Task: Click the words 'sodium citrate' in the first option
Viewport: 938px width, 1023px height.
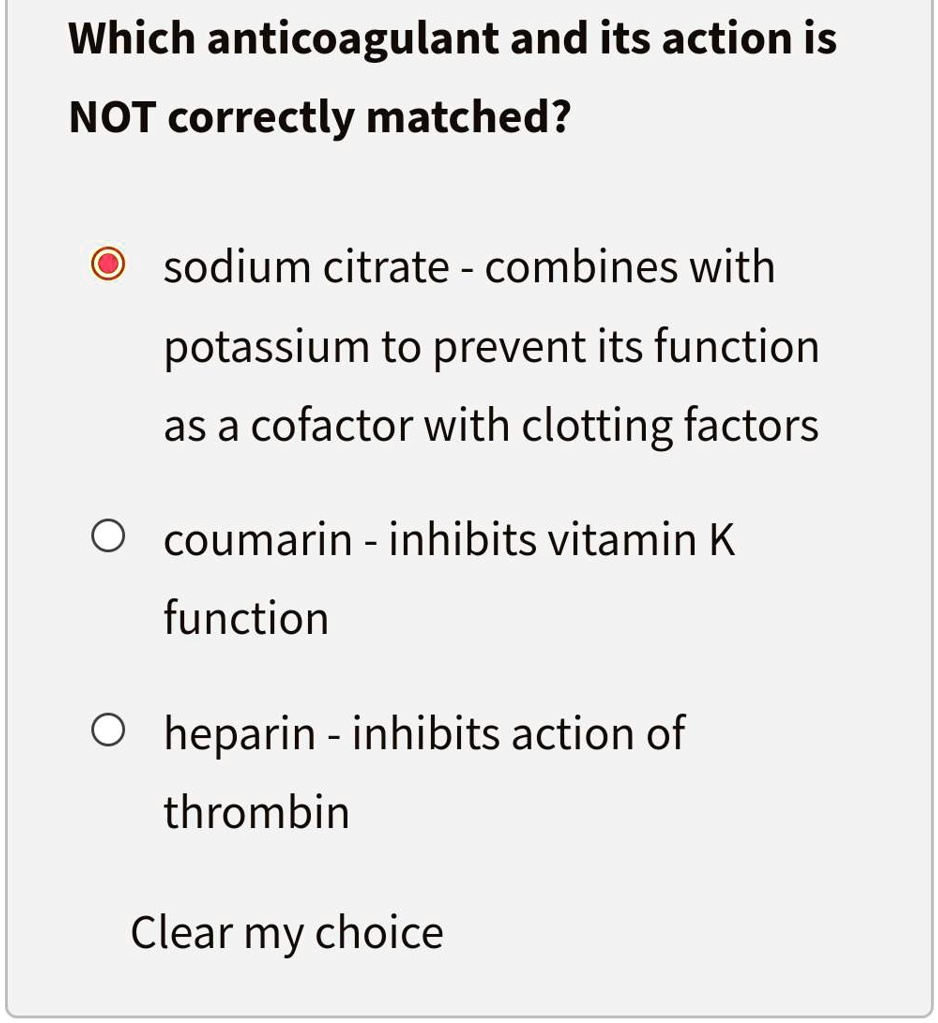Action: pos(307,268)
